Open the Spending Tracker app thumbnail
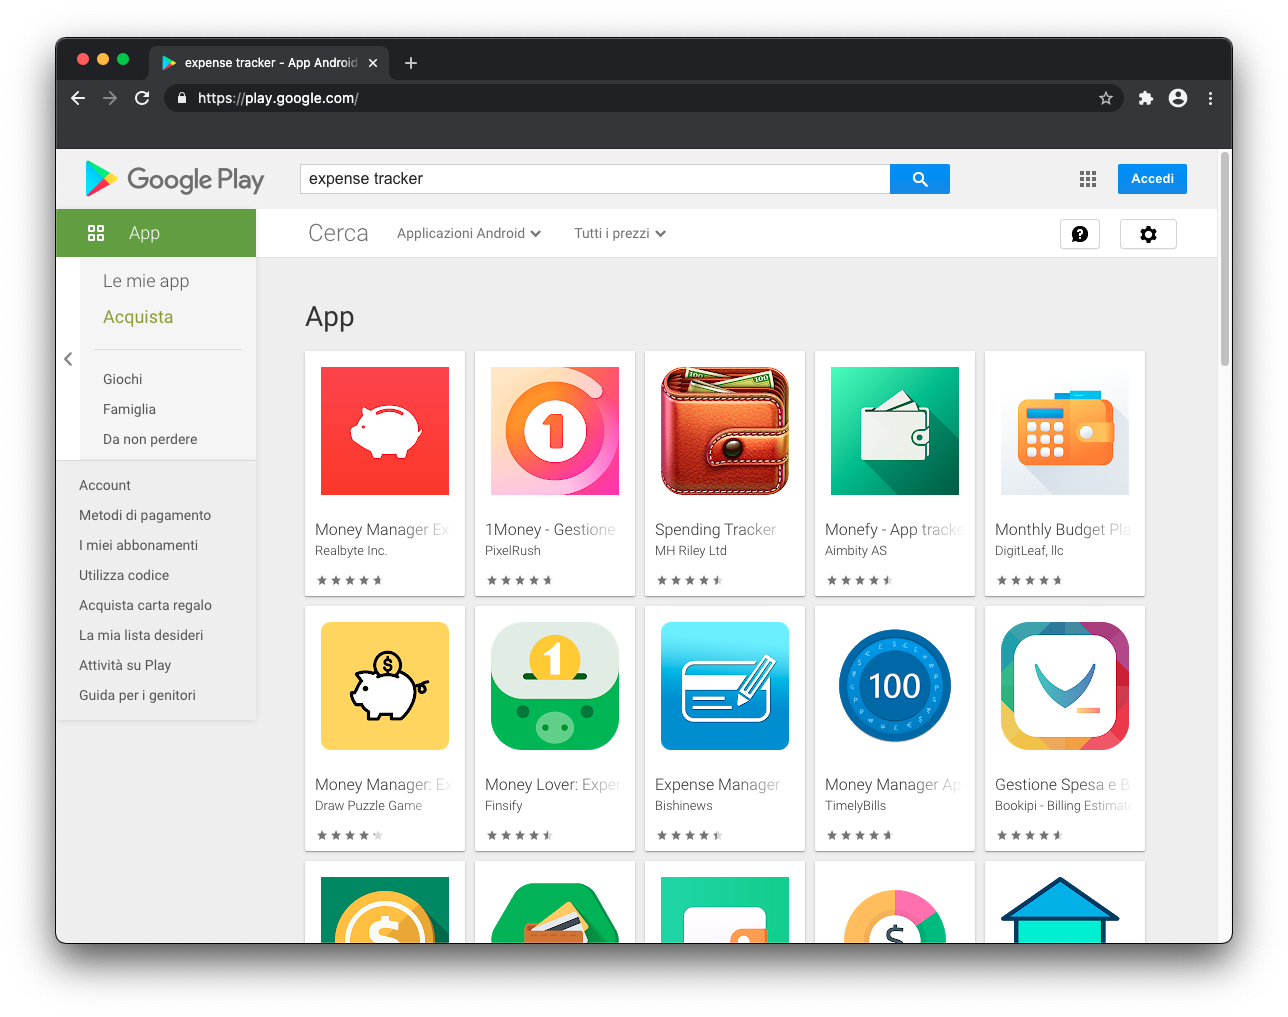Screen dimensions: 1288x1017 725,431
